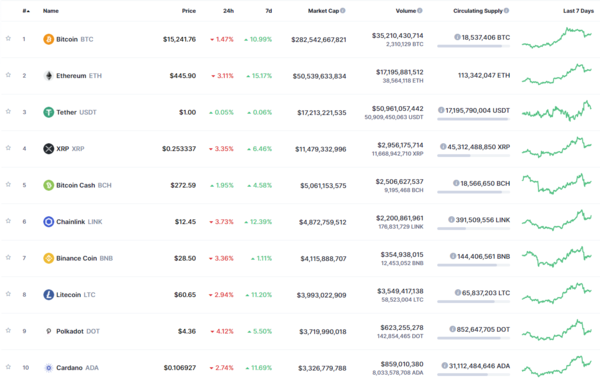Sort table by 7d column header
This screenshot has height=386, width=600.
pos(269,11)
